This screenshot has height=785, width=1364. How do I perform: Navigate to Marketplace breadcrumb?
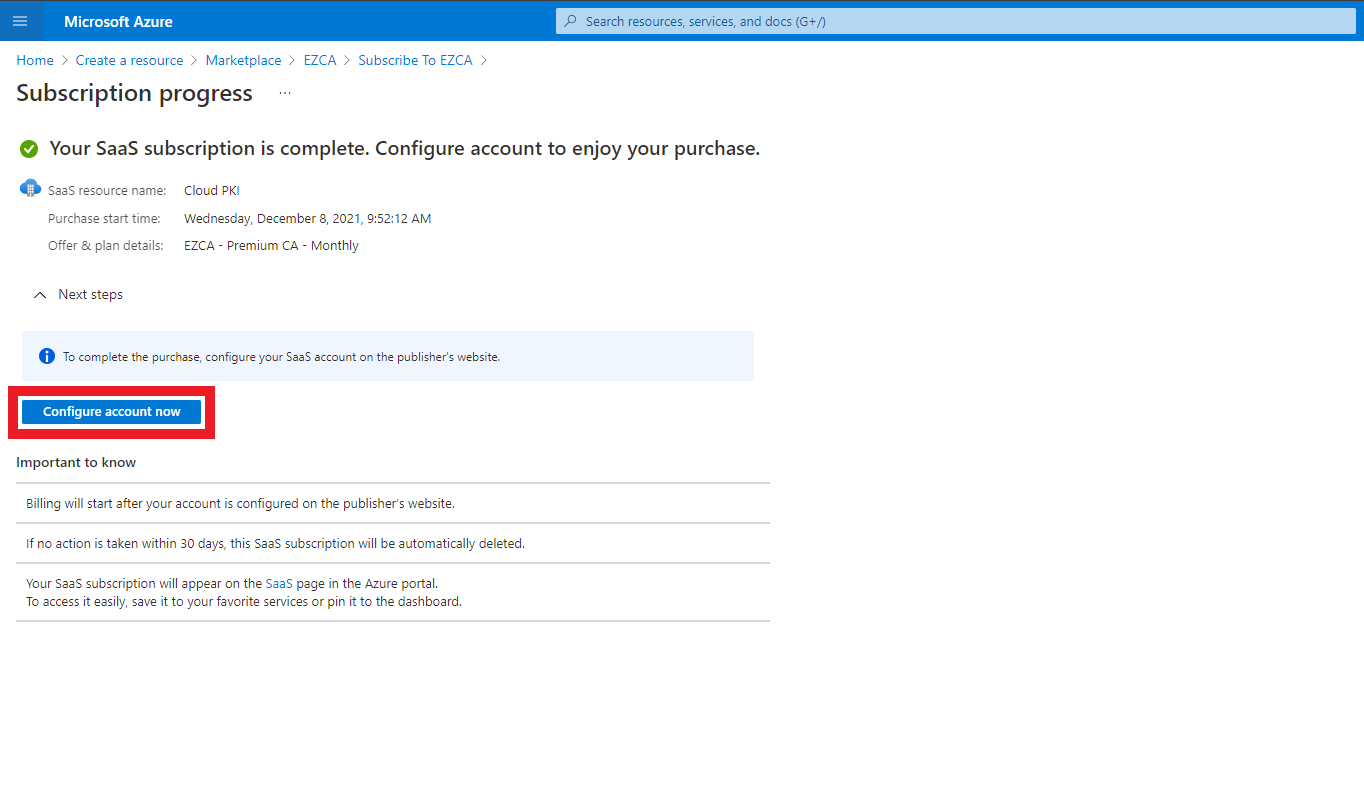244,60
